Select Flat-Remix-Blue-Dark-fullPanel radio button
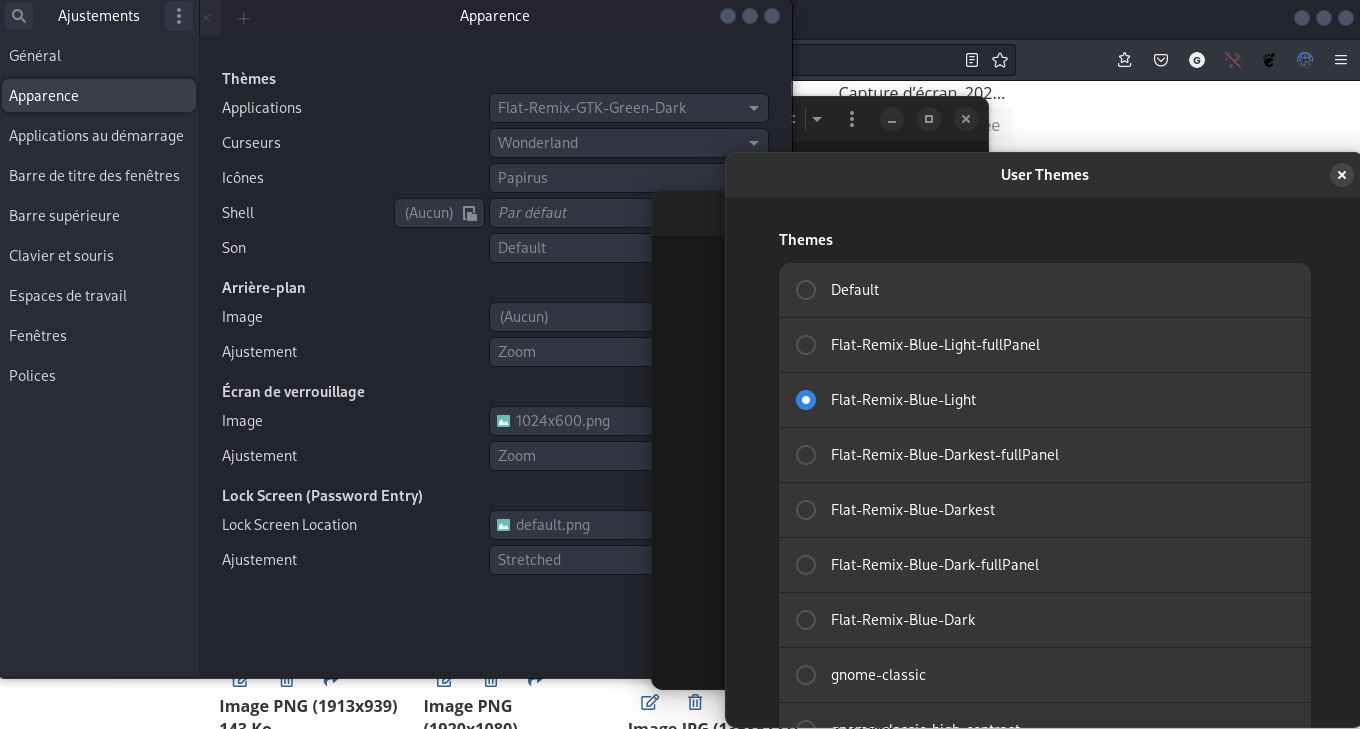Image resolution: width=1360 pixels, height=729 pixels. (806, 565)
